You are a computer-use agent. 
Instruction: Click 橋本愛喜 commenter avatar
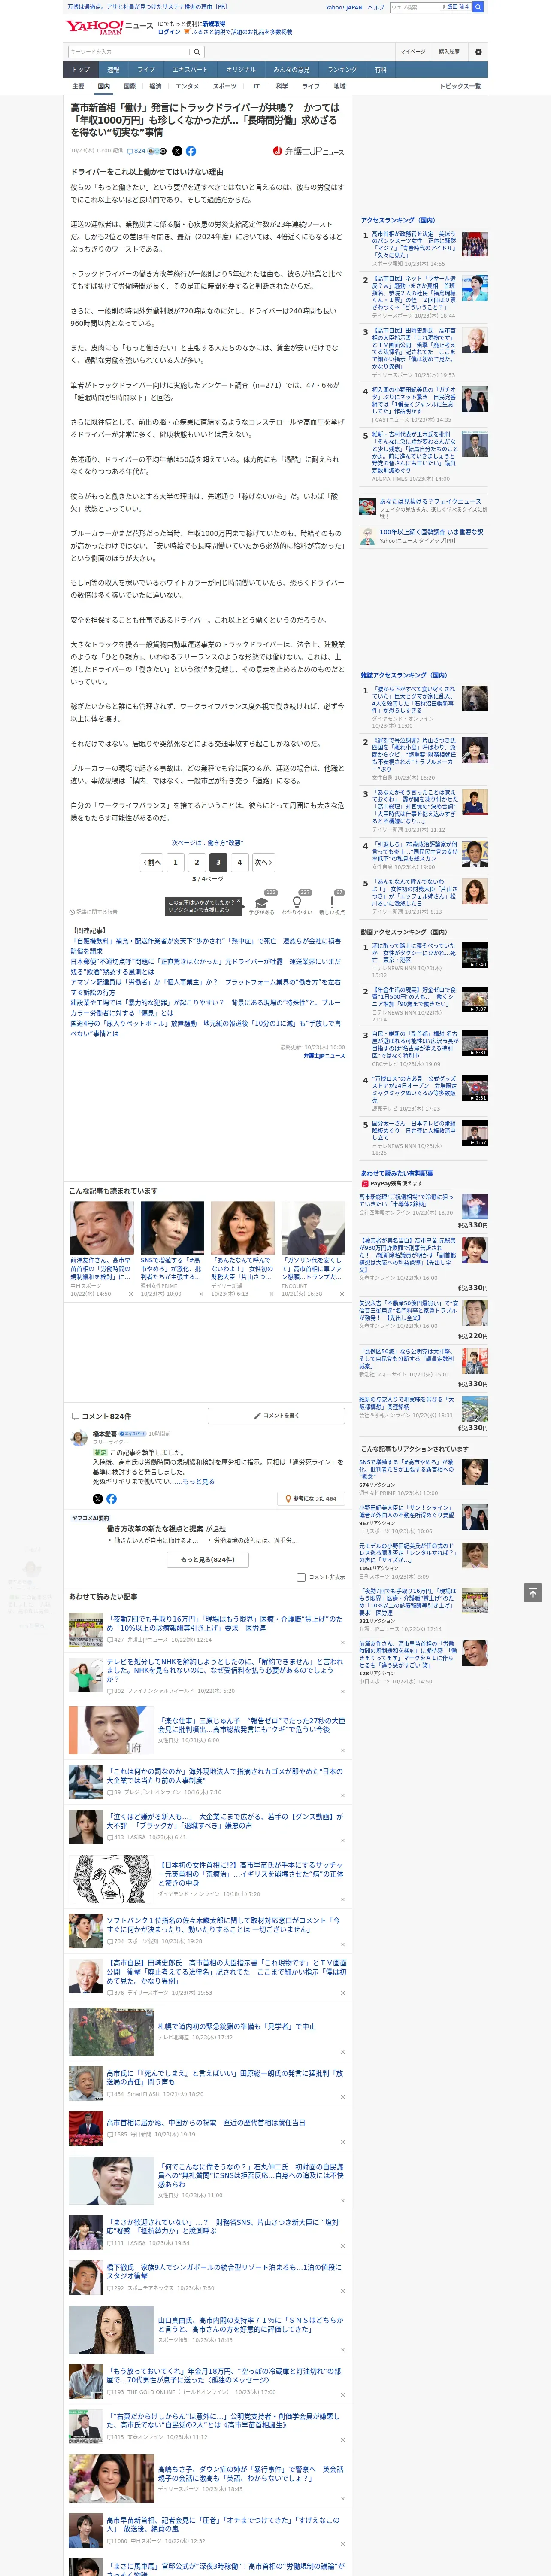[79, 1438]
